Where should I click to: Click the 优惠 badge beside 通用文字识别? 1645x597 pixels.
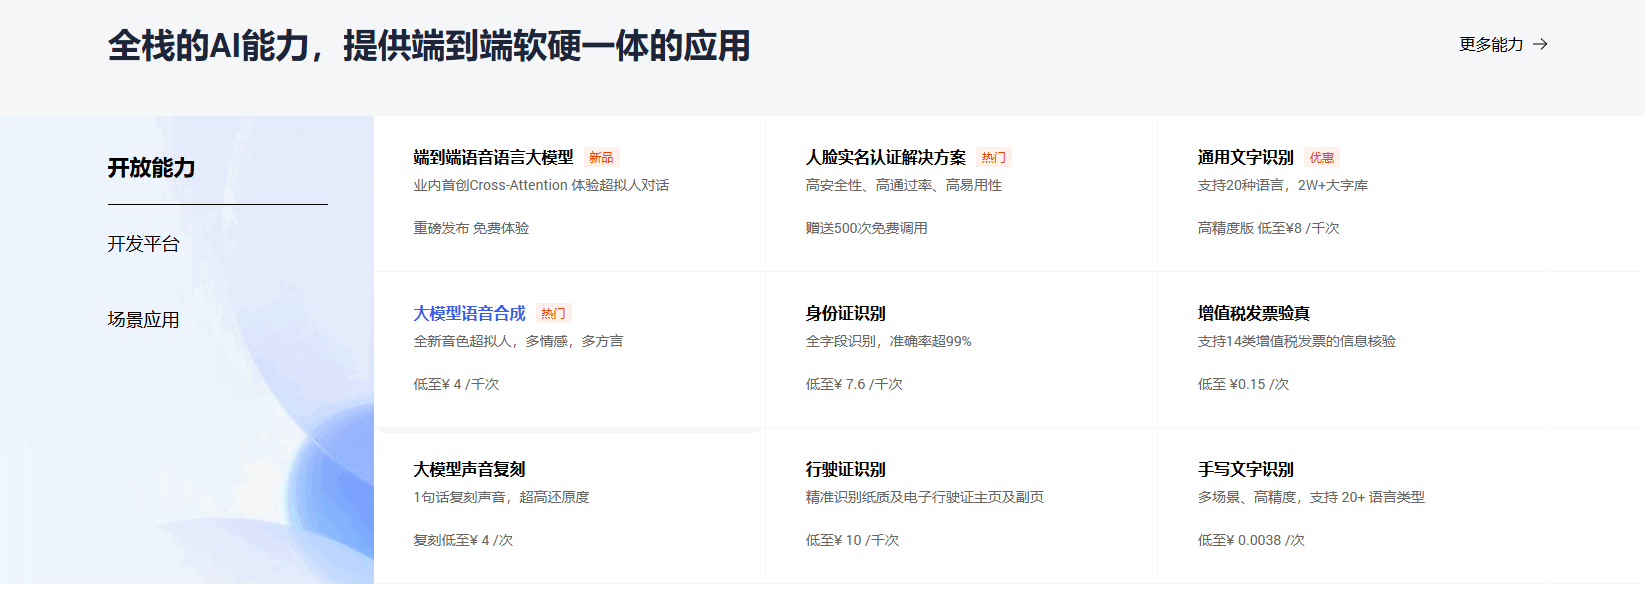1321,157
